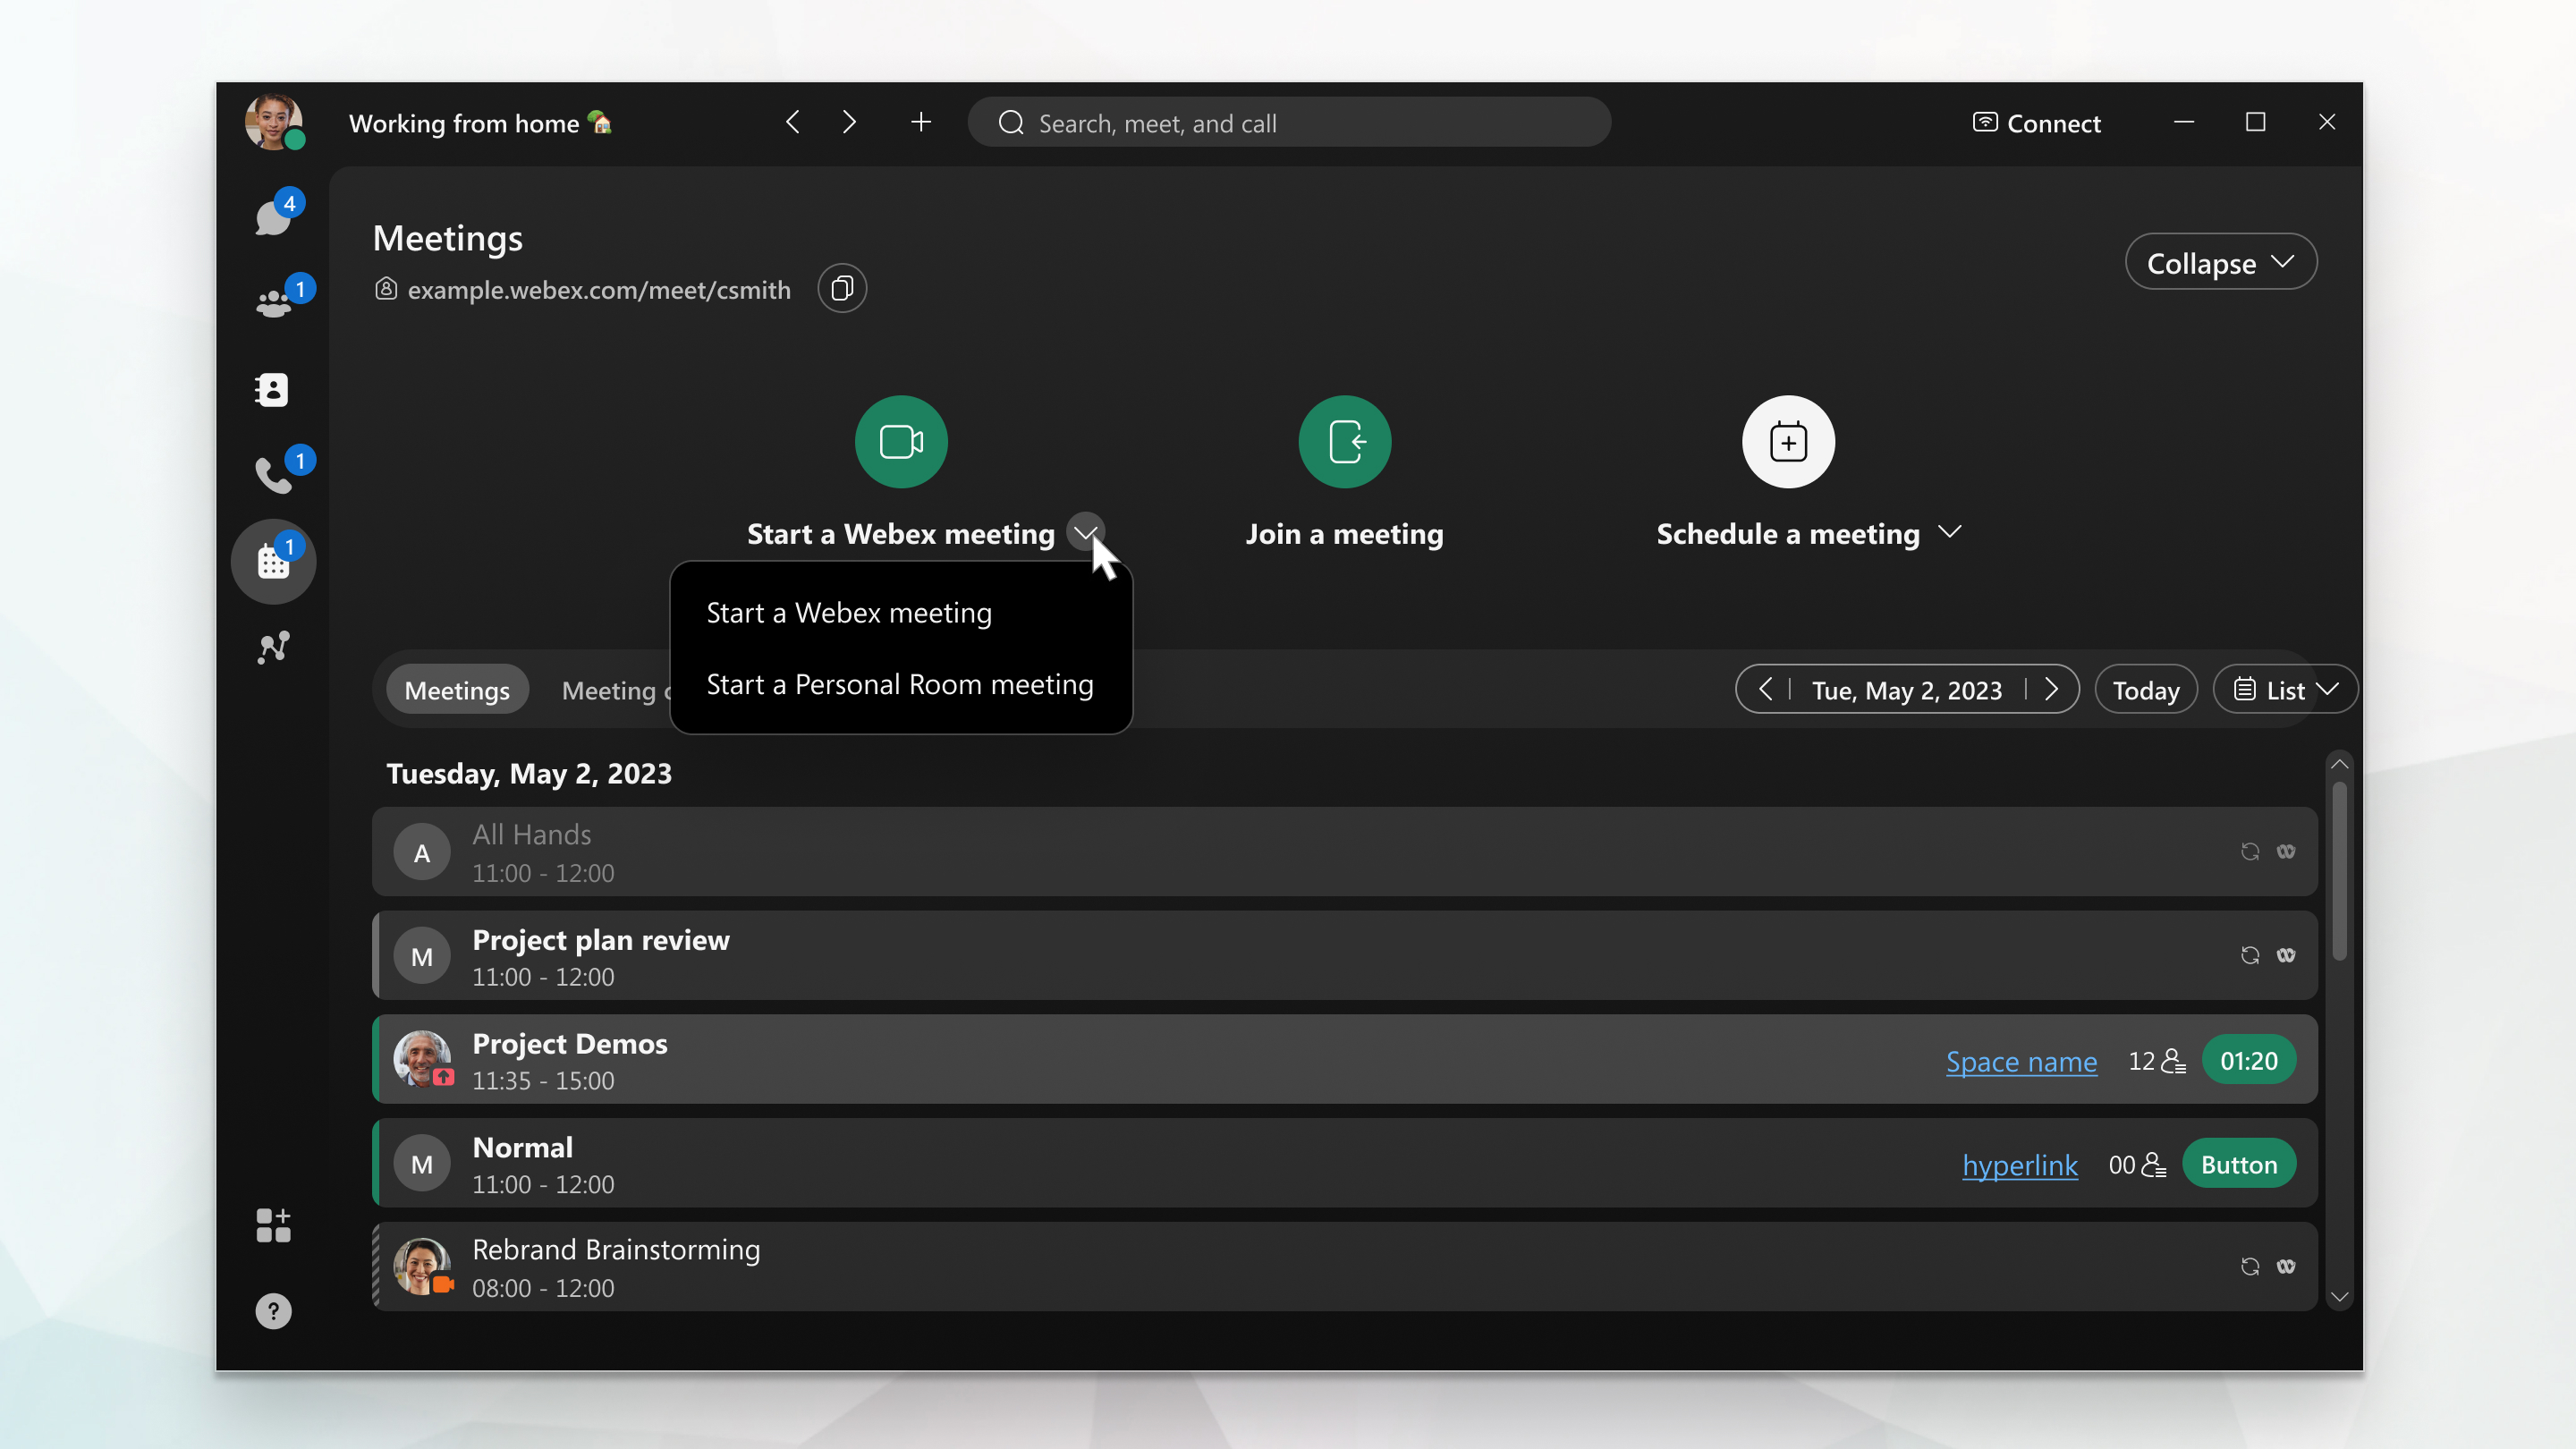Screen dimensions: 2576x1449
Task: Copy the personal room link
Action: point(842,289)
